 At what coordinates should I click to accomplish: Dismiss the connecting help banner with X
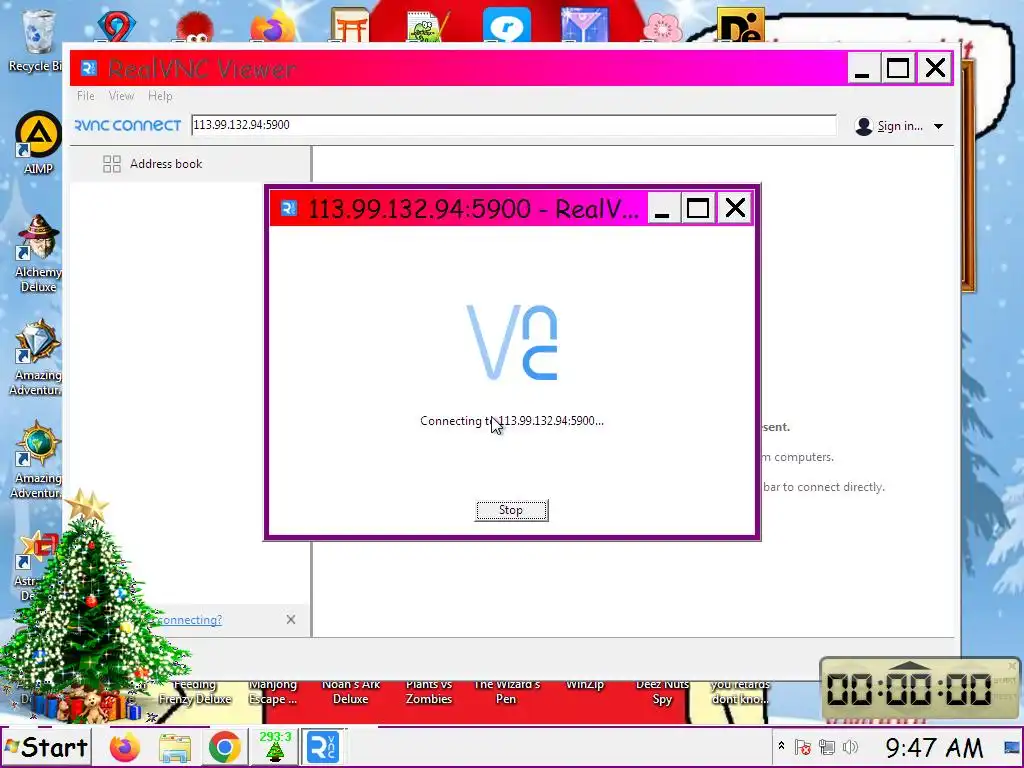[x=291, y=619]
